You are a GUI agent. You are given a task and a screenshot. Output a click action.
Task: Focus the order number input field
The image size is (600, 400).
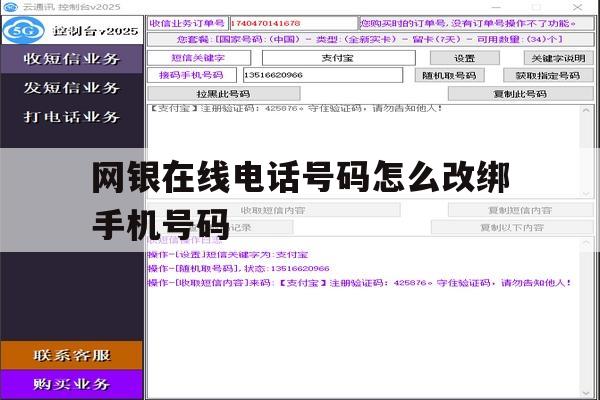[x=293, y=23]
